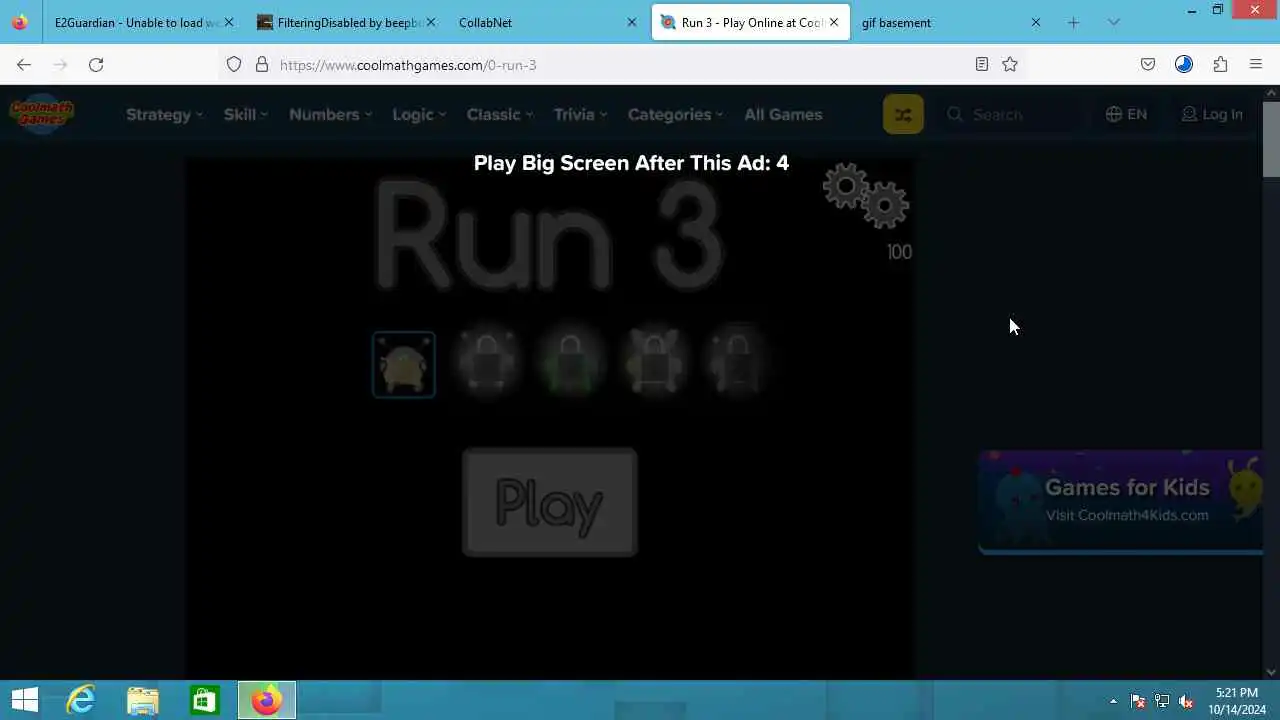Open the list all tabs dropdown
The height and width of the screenshot is (720, 1280).
[x=1114, y=22]
